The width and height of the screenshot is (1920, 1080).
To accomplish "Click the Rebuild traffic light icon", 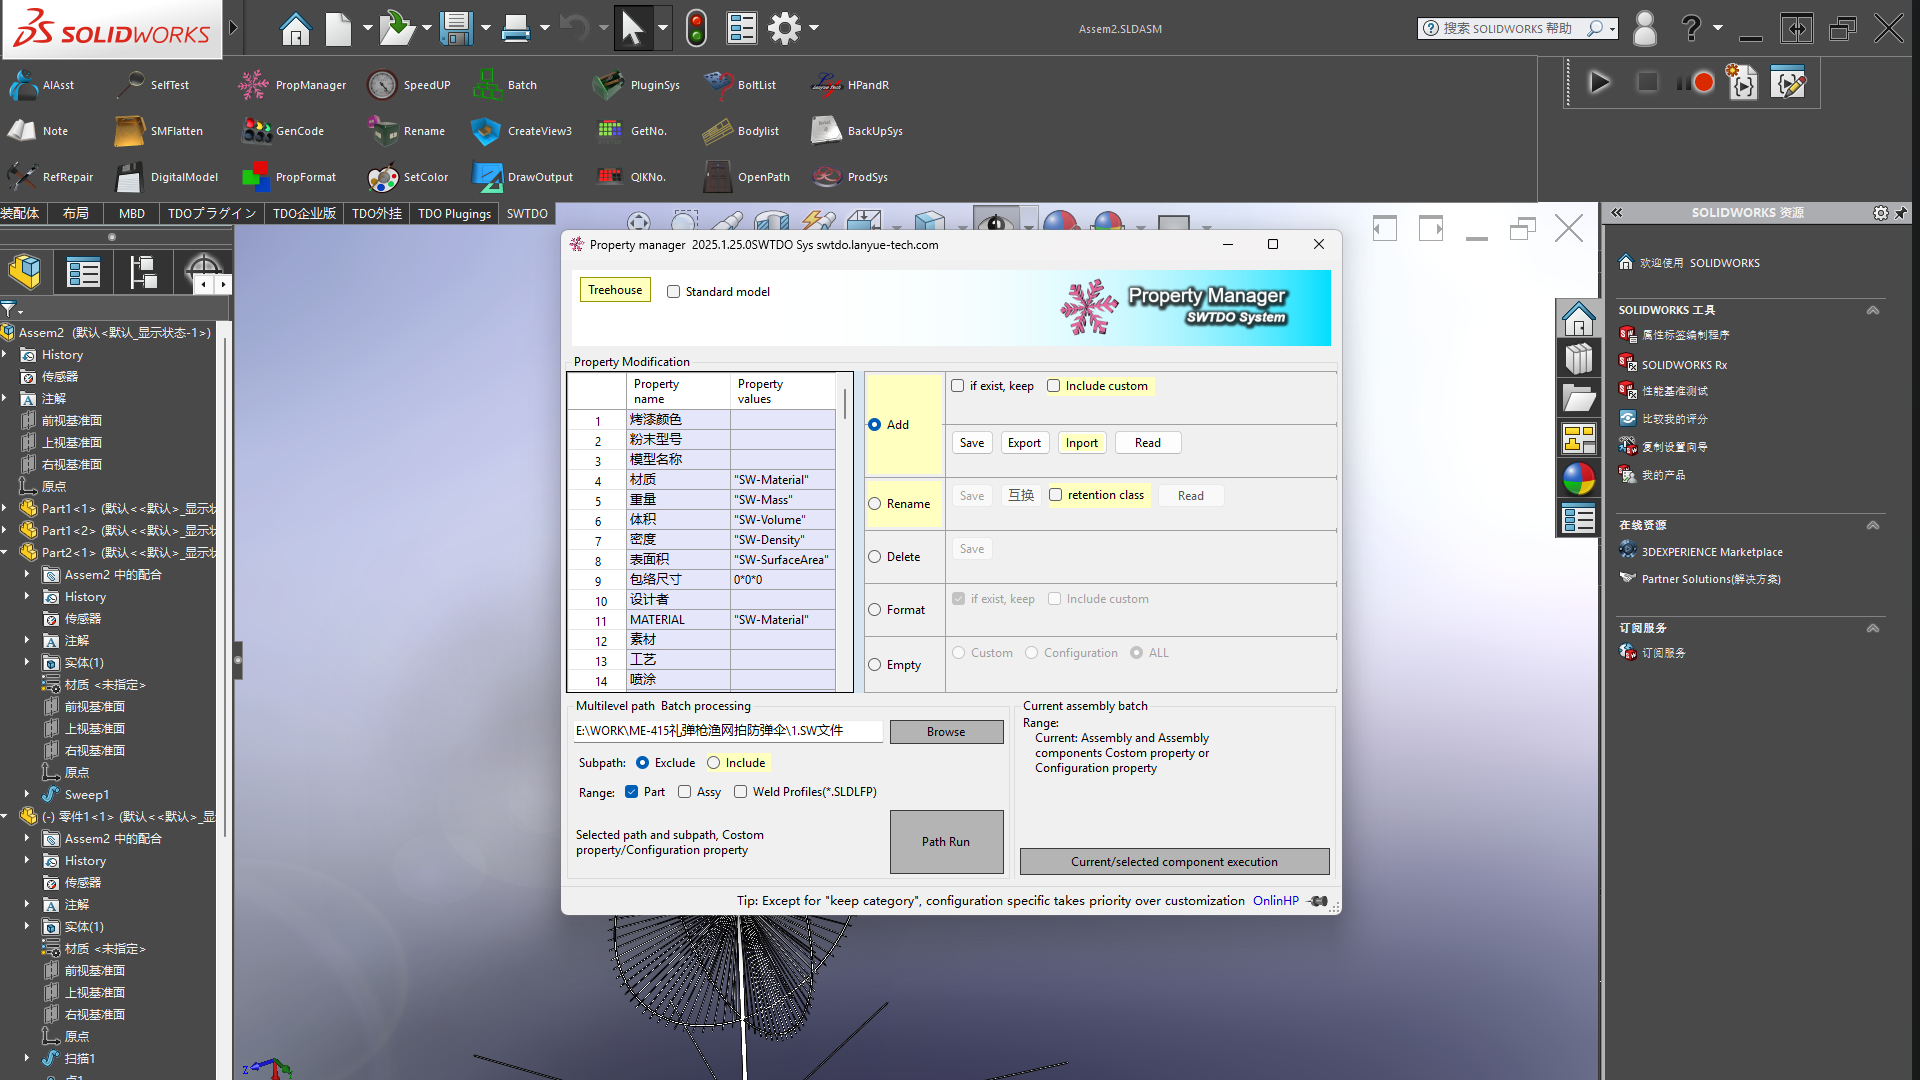I will point(697,28).
